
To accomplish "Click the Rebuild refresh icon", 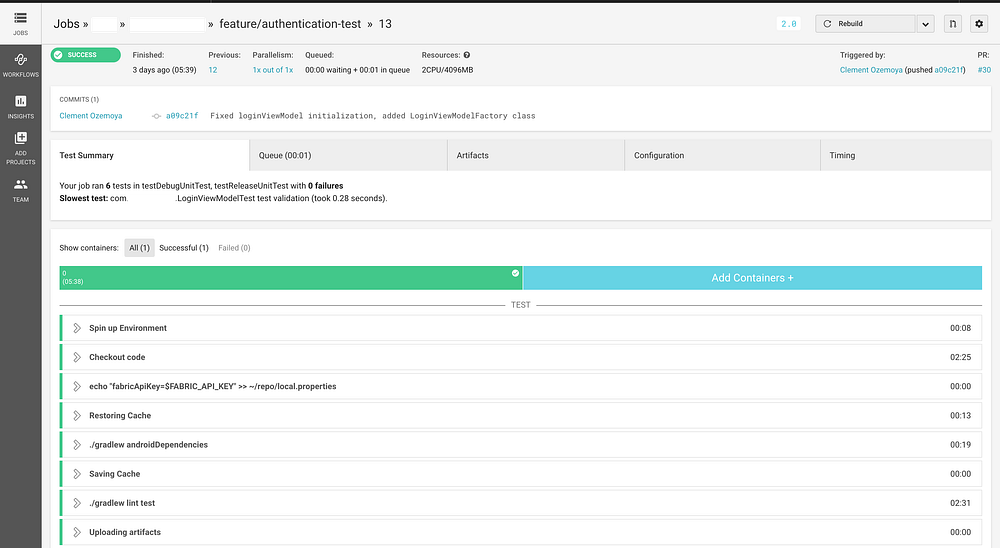I will [x=827, y=24].
